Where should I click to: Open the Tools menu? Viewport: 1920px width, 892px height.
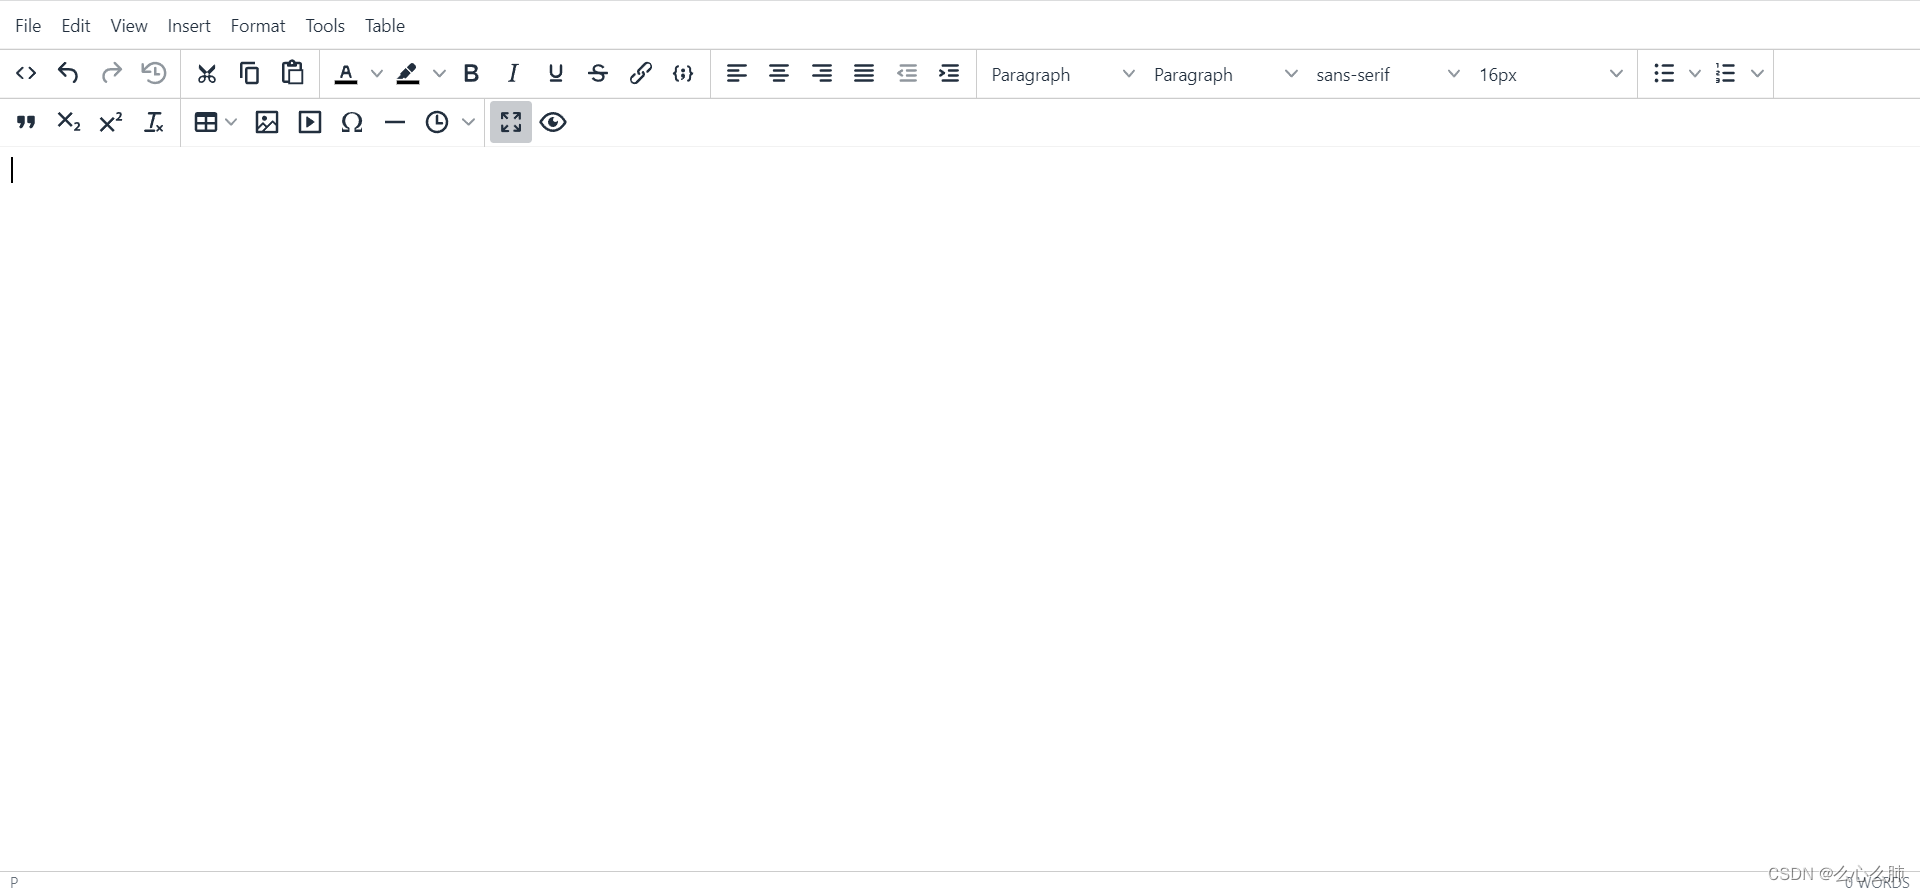325,26
